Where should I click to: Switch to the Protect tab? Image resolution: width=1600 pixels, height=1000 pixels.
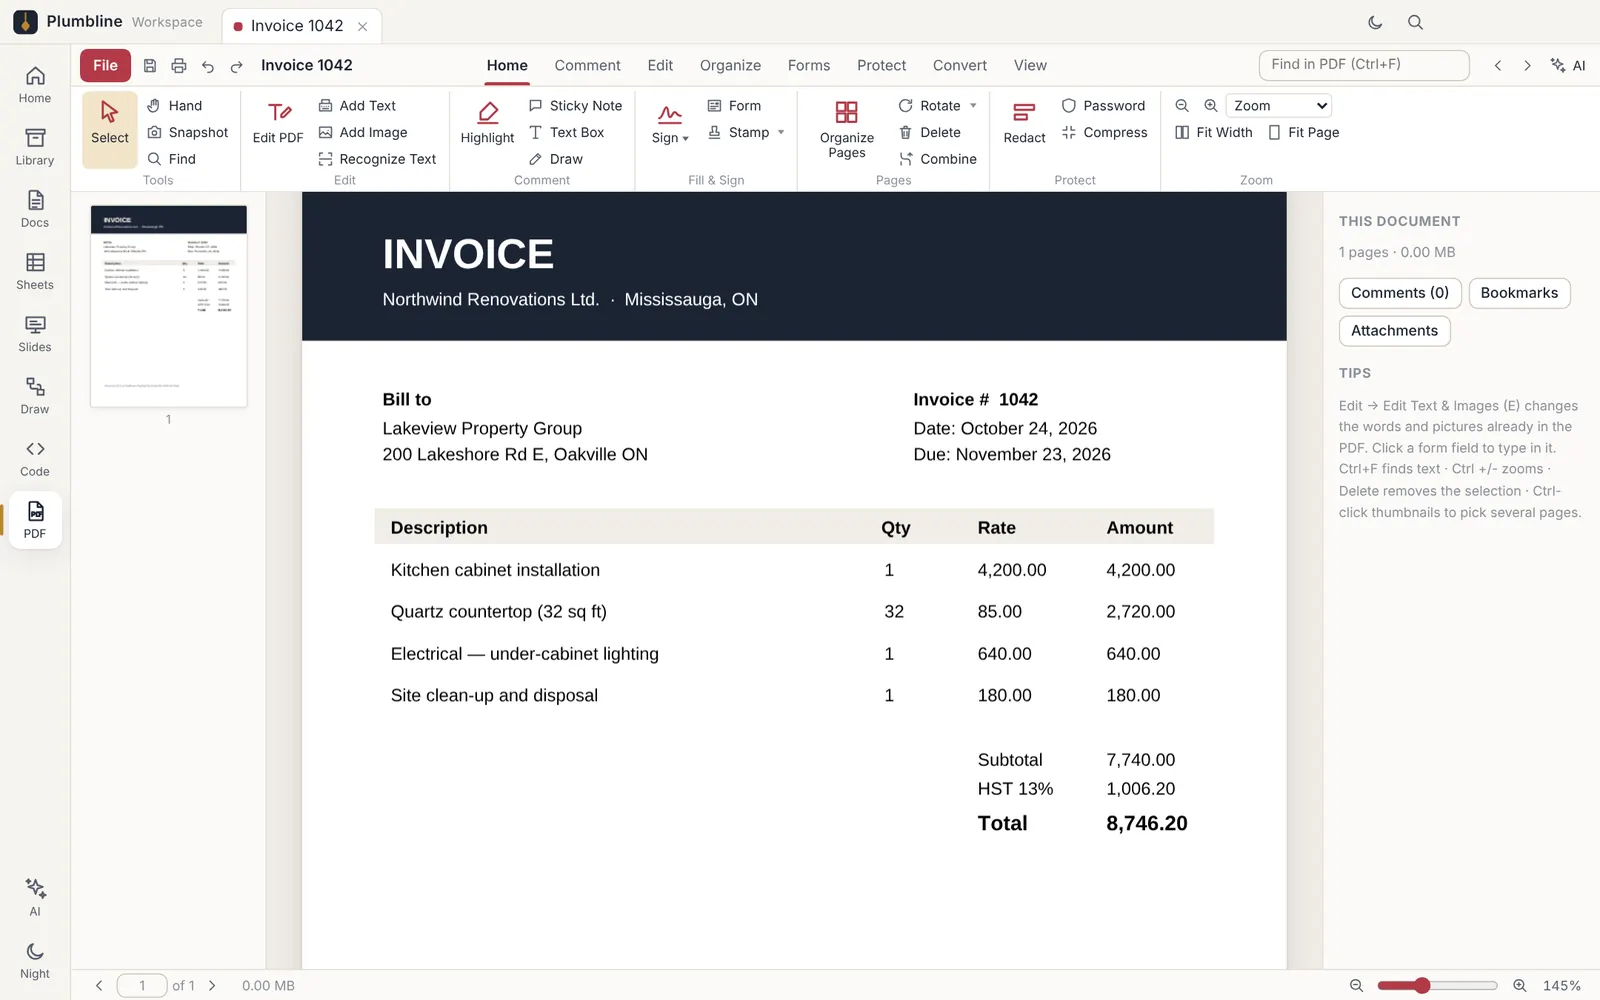pyautogui.click(x=881, y=65)
